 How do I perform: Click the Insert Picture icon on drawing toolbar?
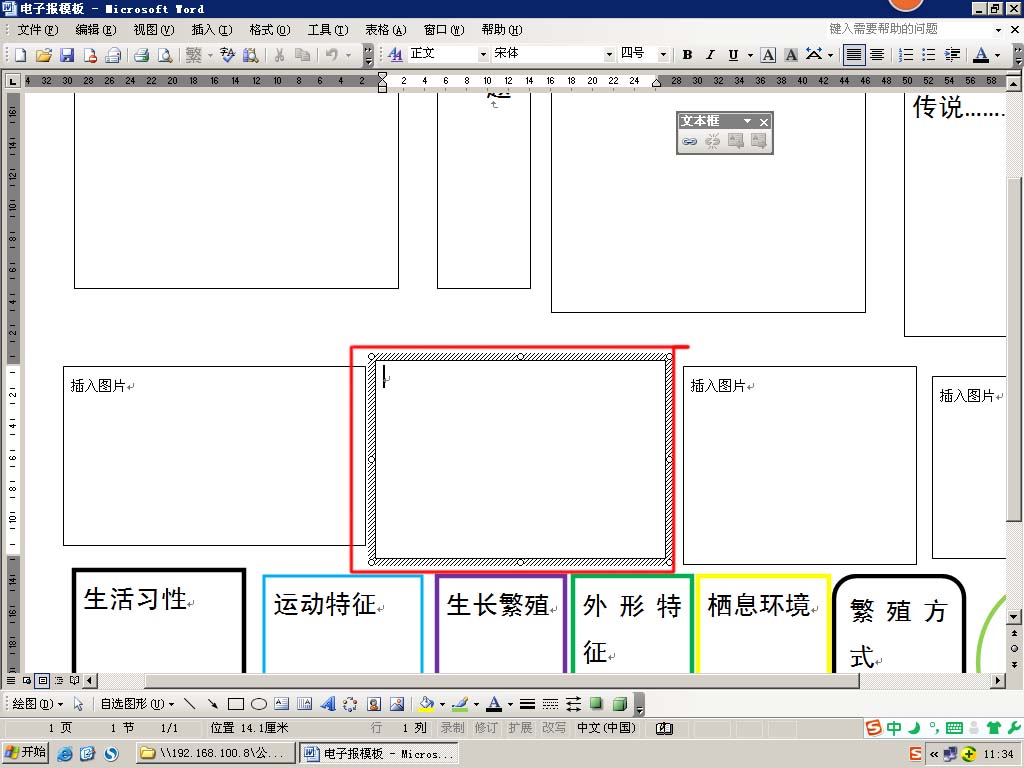pos(396,704)
